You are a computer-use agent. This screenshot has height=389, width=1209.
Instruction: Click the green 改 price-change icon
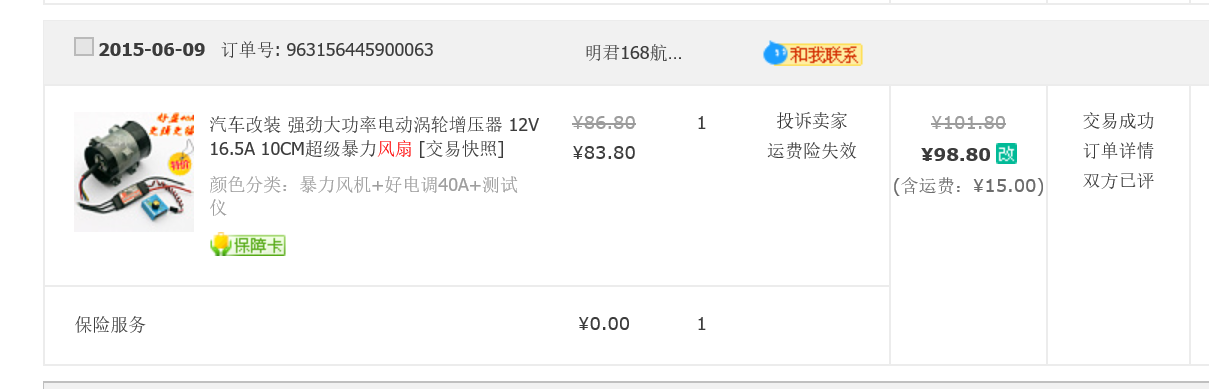1006,154
